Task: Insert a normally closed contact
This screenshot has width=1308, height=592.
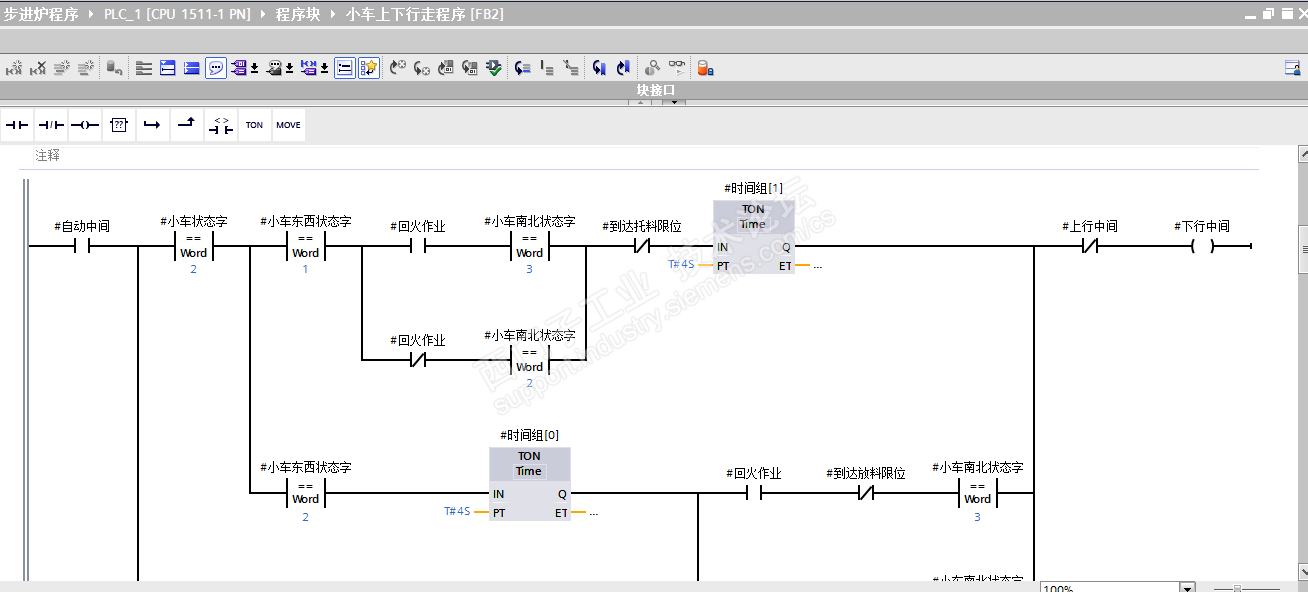Action: coord(51,125)
